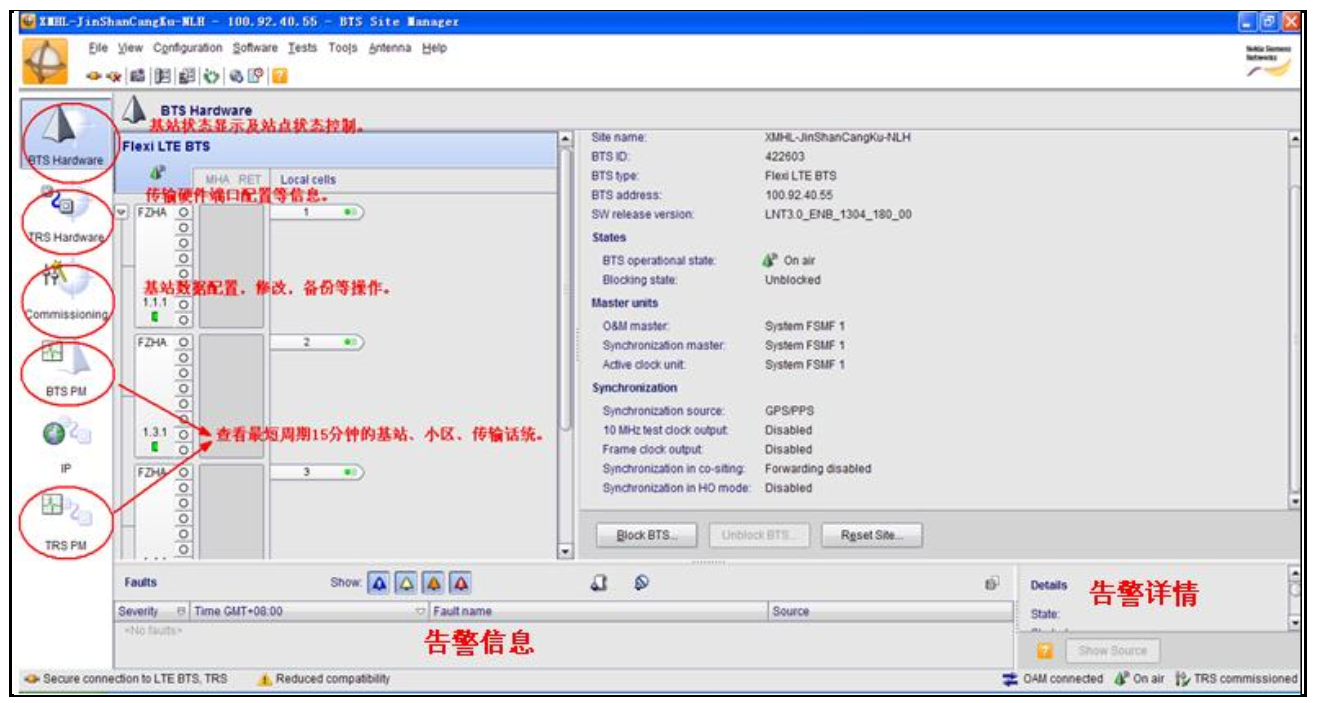Click the yellow help icon in top toolbar

click(x=280, y=75)
